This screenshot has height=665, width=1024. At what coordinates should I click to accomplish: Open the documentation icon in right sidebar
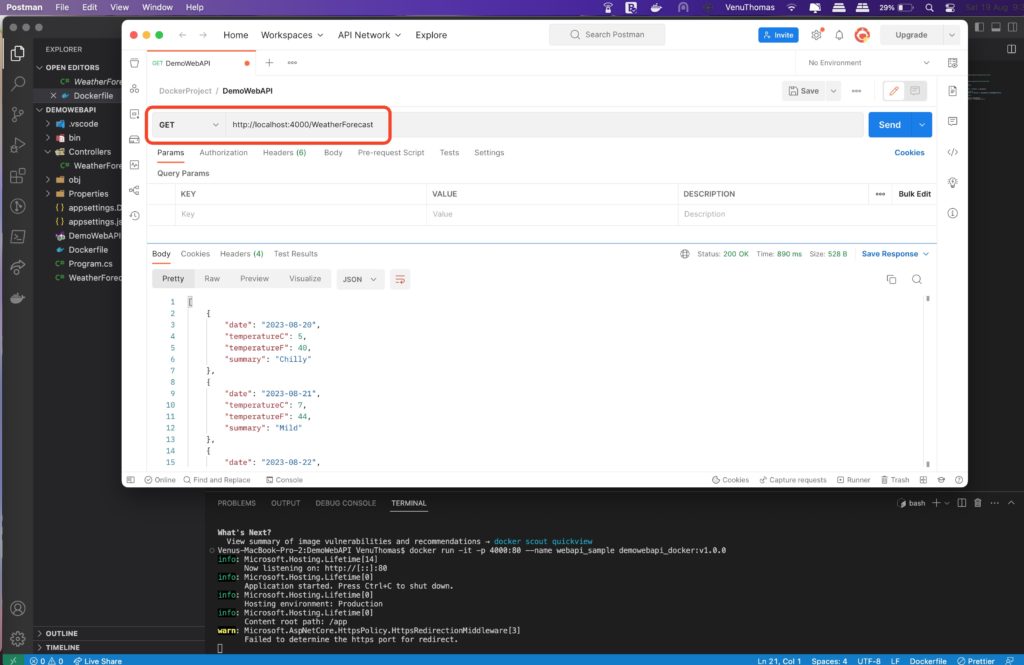pyautogui.click(x=953, y=91)
